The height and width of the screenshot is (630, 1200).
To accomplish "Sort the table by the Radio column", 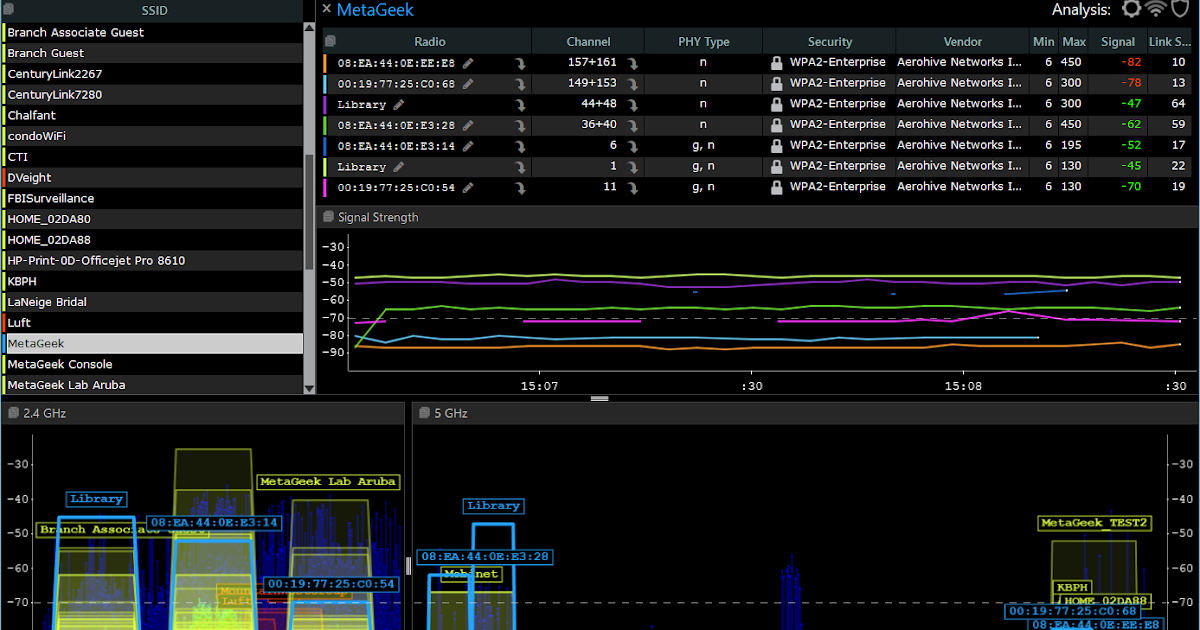I will [x=430, y=42].
